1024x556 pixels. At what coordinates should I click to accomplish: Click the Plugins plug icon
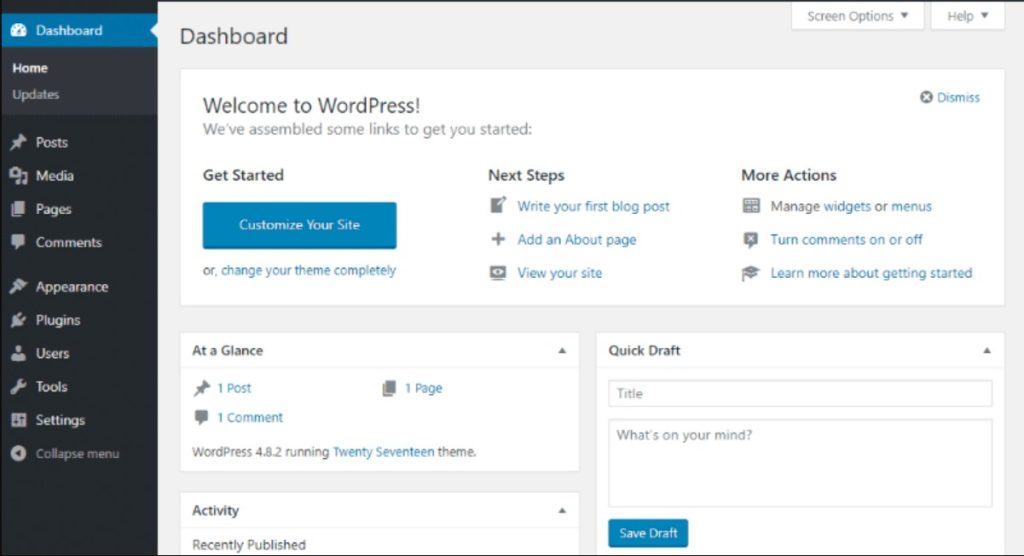click(18, 320)
